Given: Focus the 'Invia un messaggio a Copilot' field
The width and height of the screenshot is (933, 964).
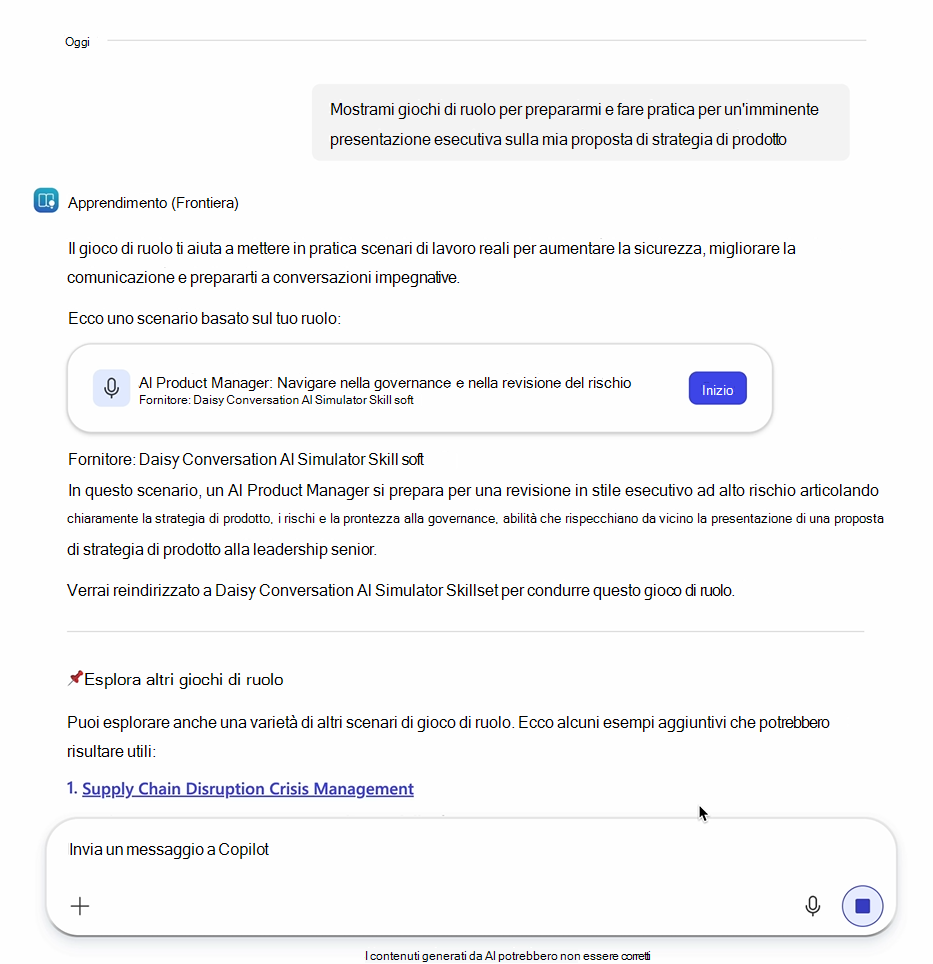Looking at the screenshot, I should 470,850.
